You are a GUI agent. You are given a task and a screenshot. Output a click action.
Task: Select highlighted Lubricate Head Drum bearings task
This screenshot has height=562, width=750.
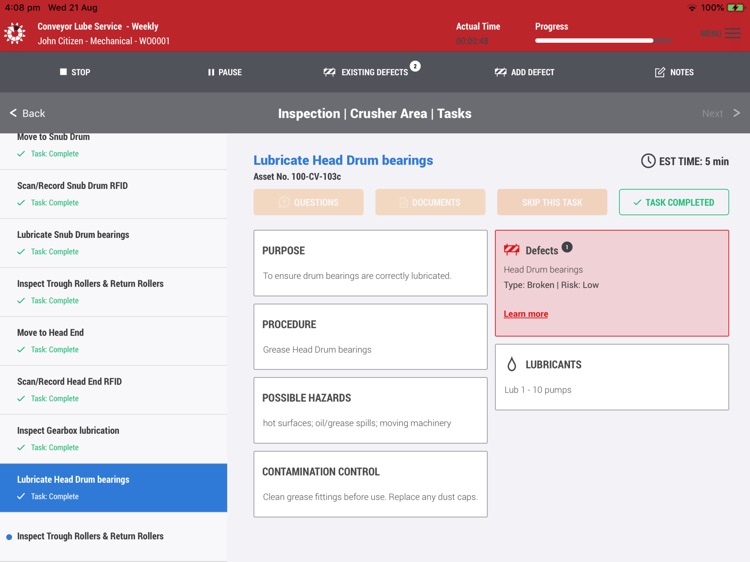113,488
